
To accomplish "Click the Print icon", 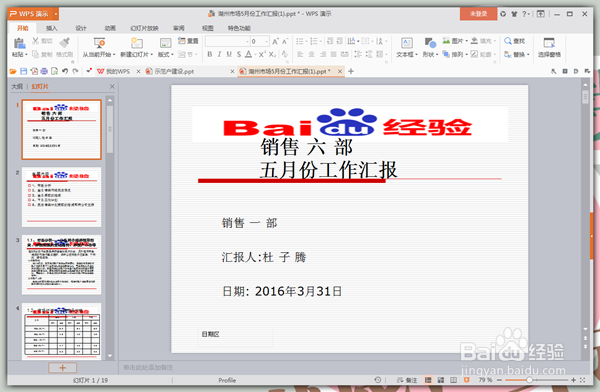I will click(44, 71).
